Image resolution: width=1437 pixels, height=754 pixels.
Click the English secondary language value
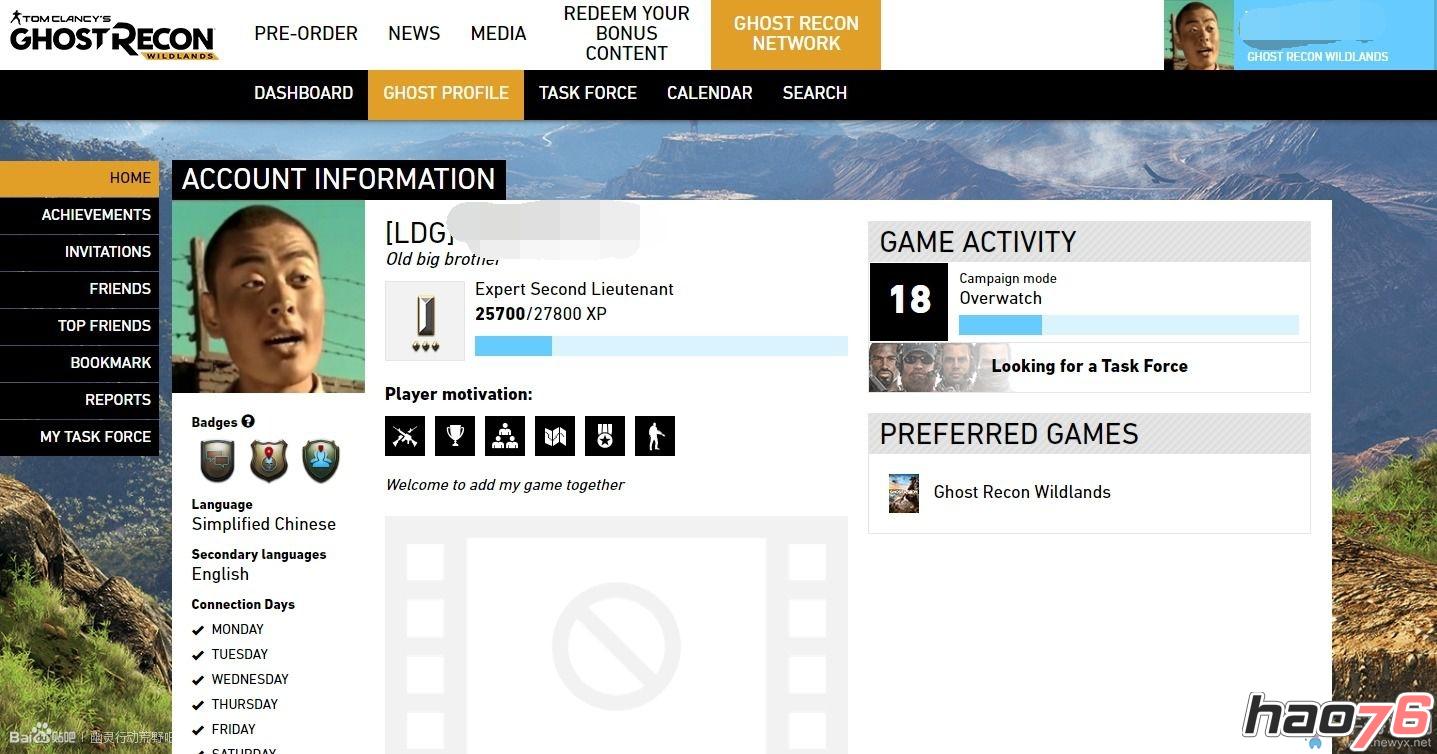click(x=220, y=574)
